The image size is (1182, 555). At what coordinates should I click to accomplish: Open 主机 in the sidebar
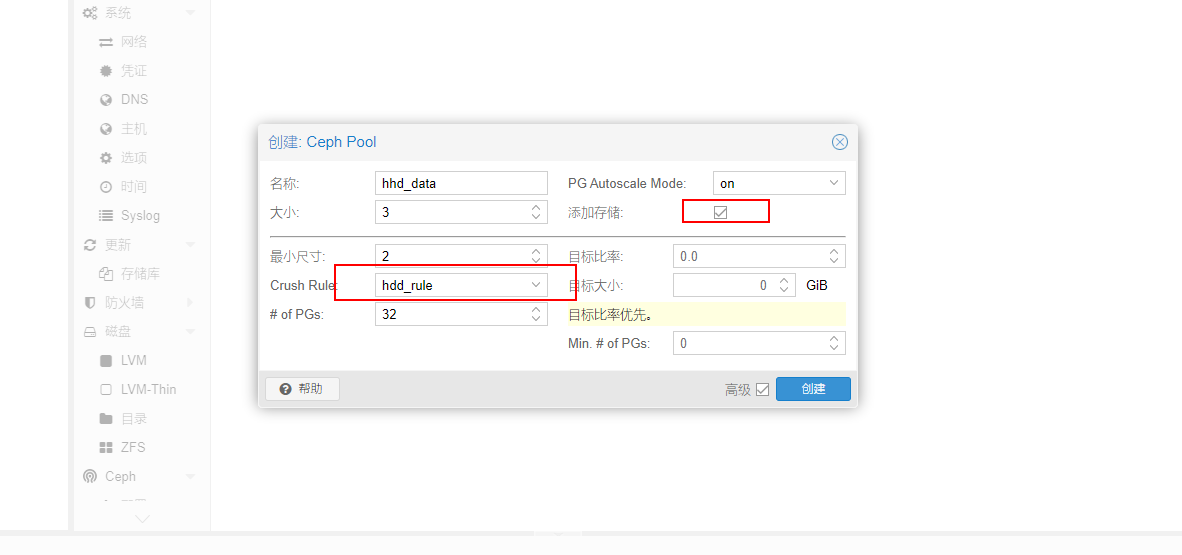tap(134, 129)
